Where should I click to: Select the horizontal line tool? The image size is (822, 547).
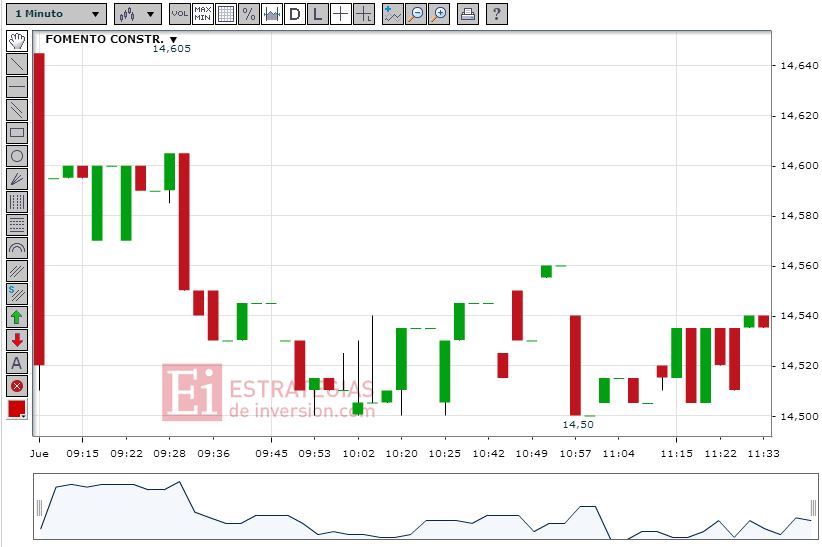17,87
